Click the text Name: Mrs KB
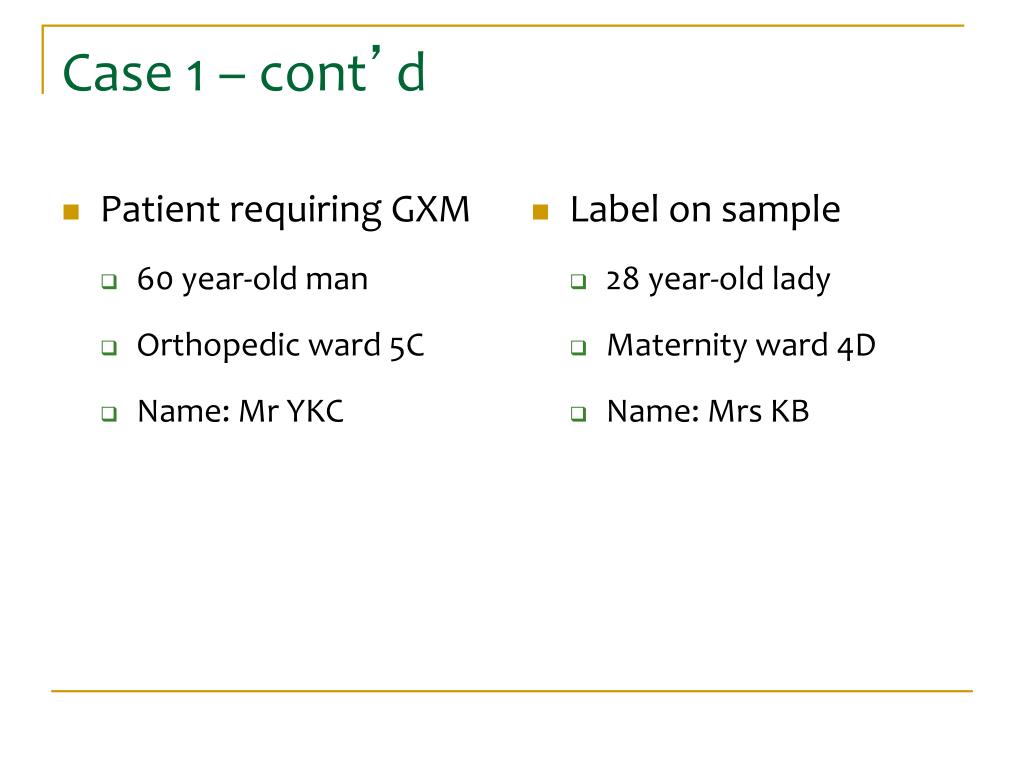 point(708,411)
